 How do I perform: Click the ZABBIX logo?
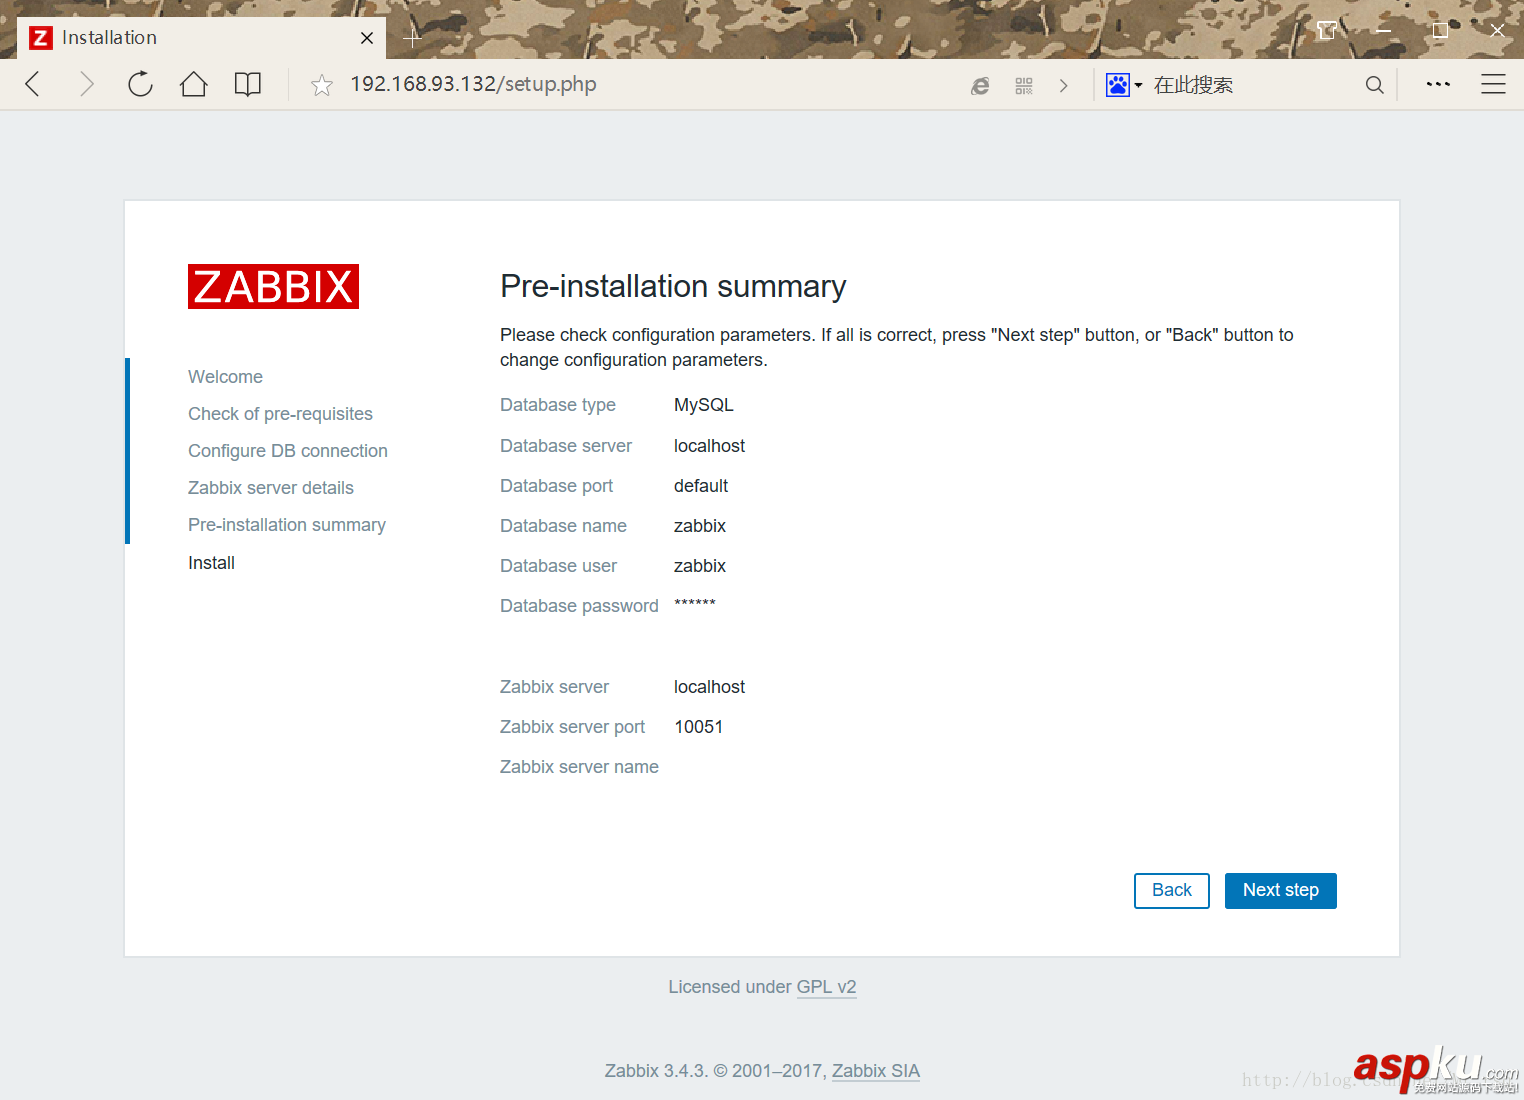click(x=273, y=286)
